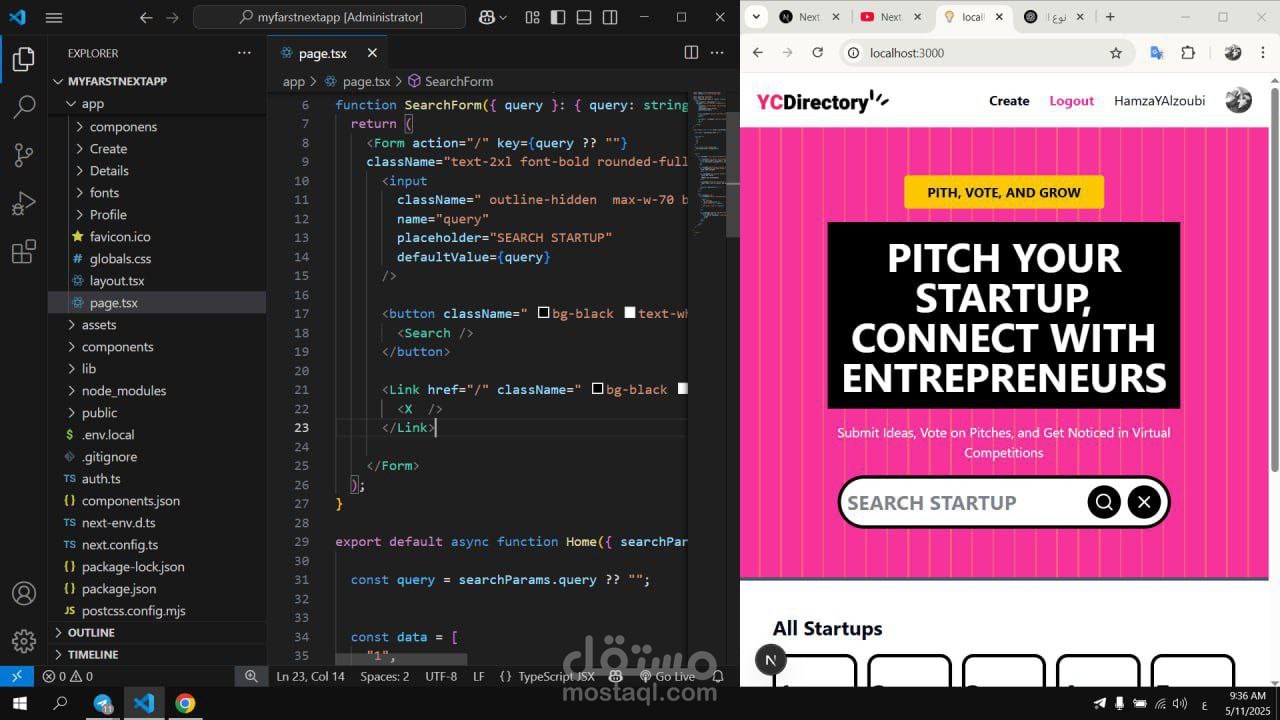
Task: Click the zoom magnifier in the status bar
Action: (251, 676)
